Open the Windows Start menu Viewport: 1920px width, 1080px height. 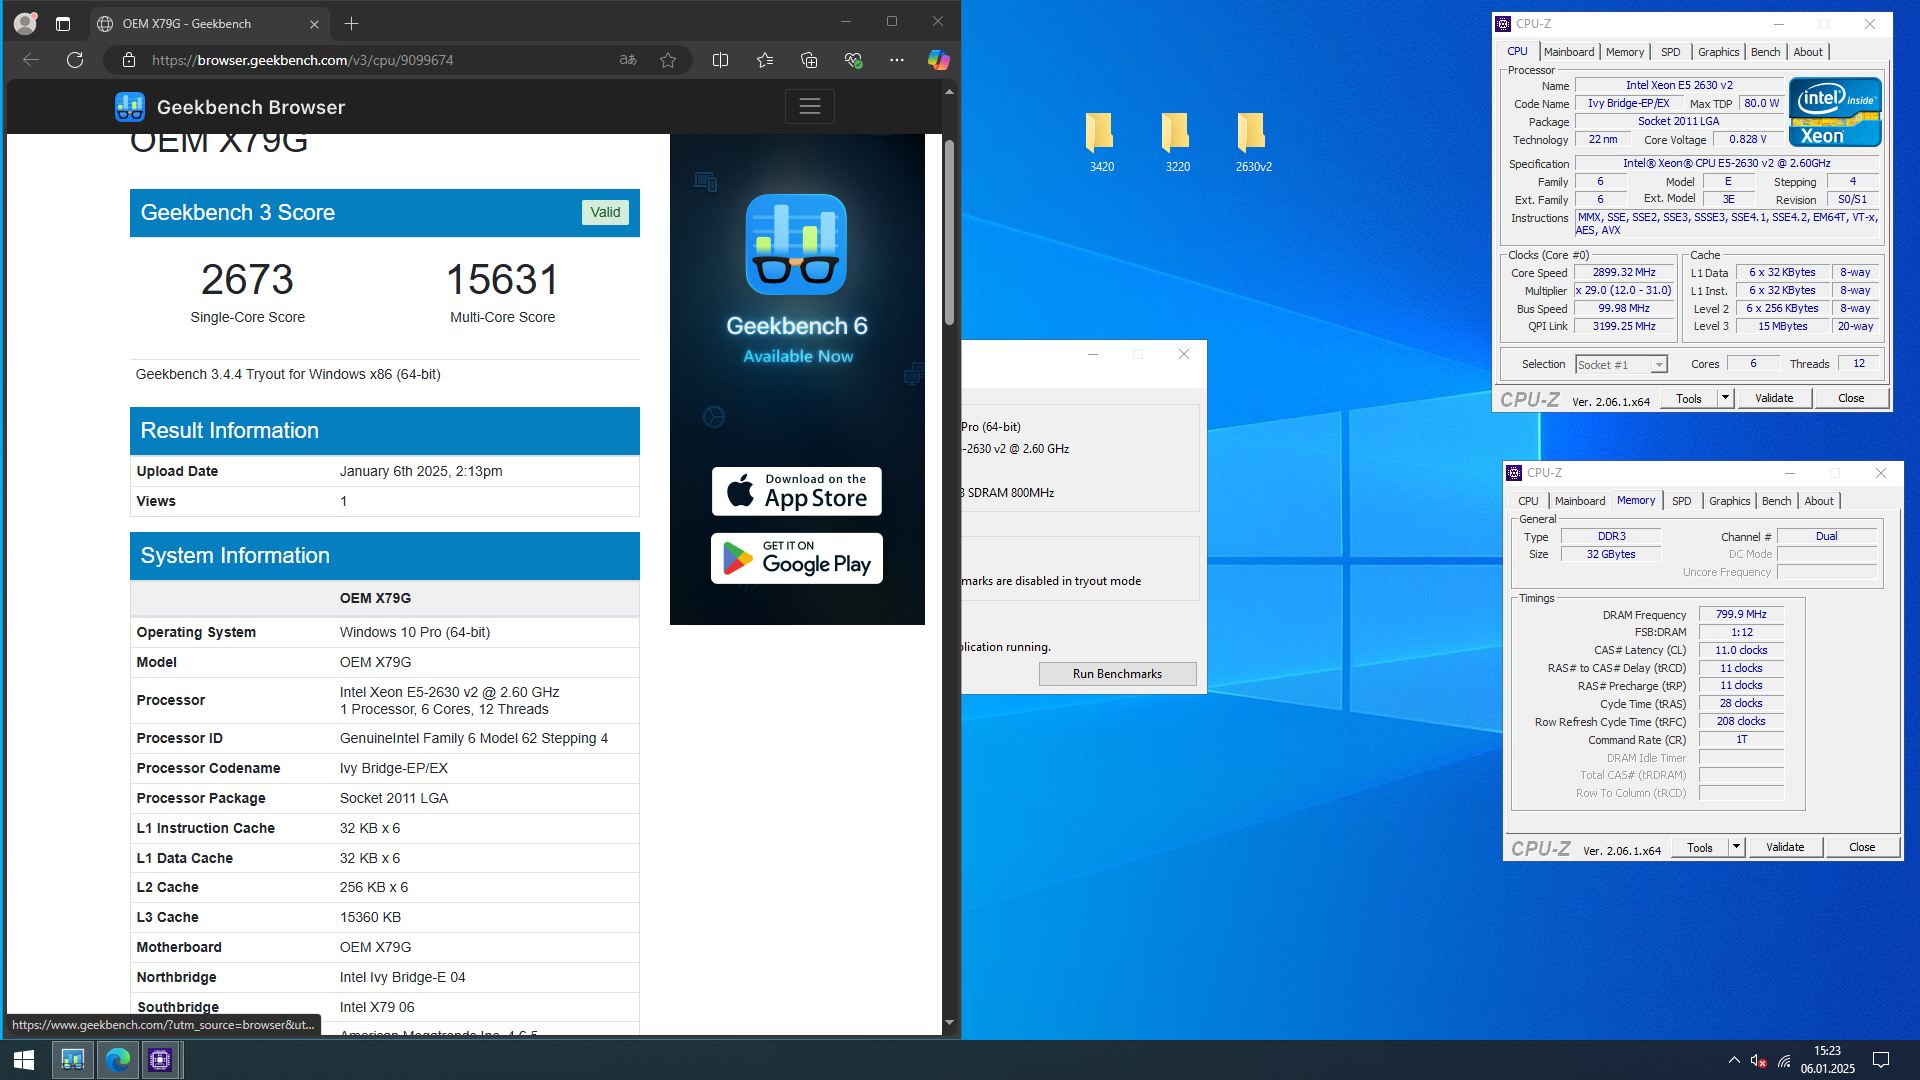(x=24, y=1059)
